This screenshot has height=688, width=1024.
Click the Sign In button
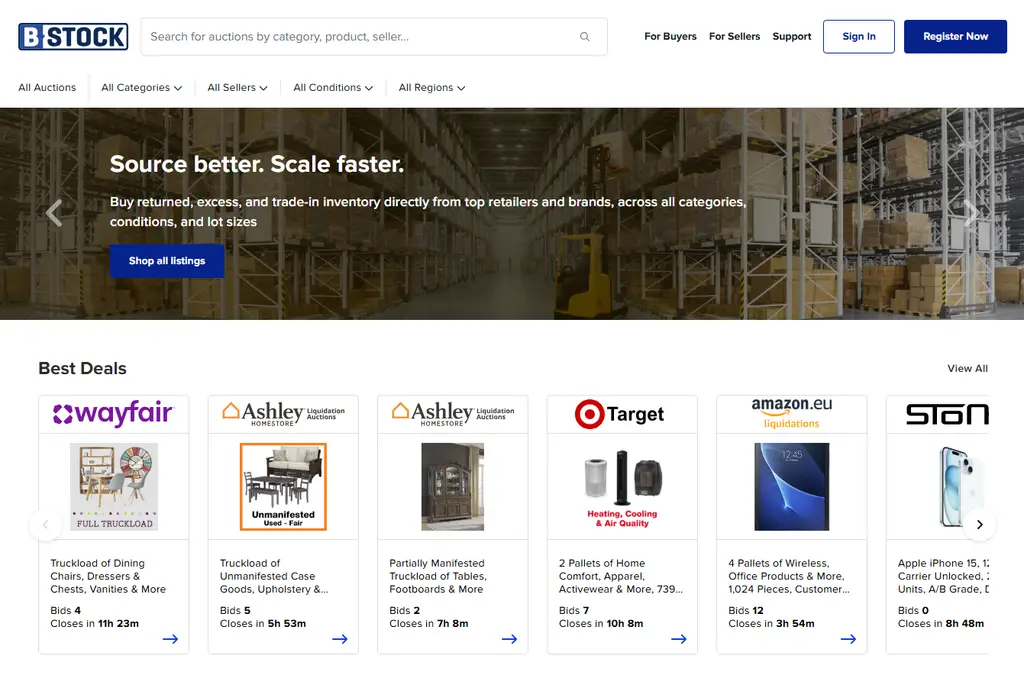coord(859,37)
